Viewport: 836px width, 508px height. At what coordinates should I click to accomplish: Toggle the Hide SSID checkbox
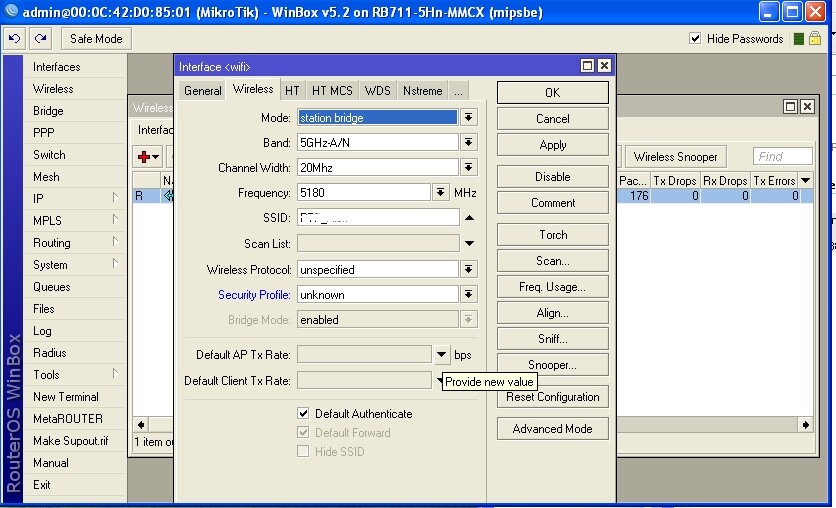(303, 451)
